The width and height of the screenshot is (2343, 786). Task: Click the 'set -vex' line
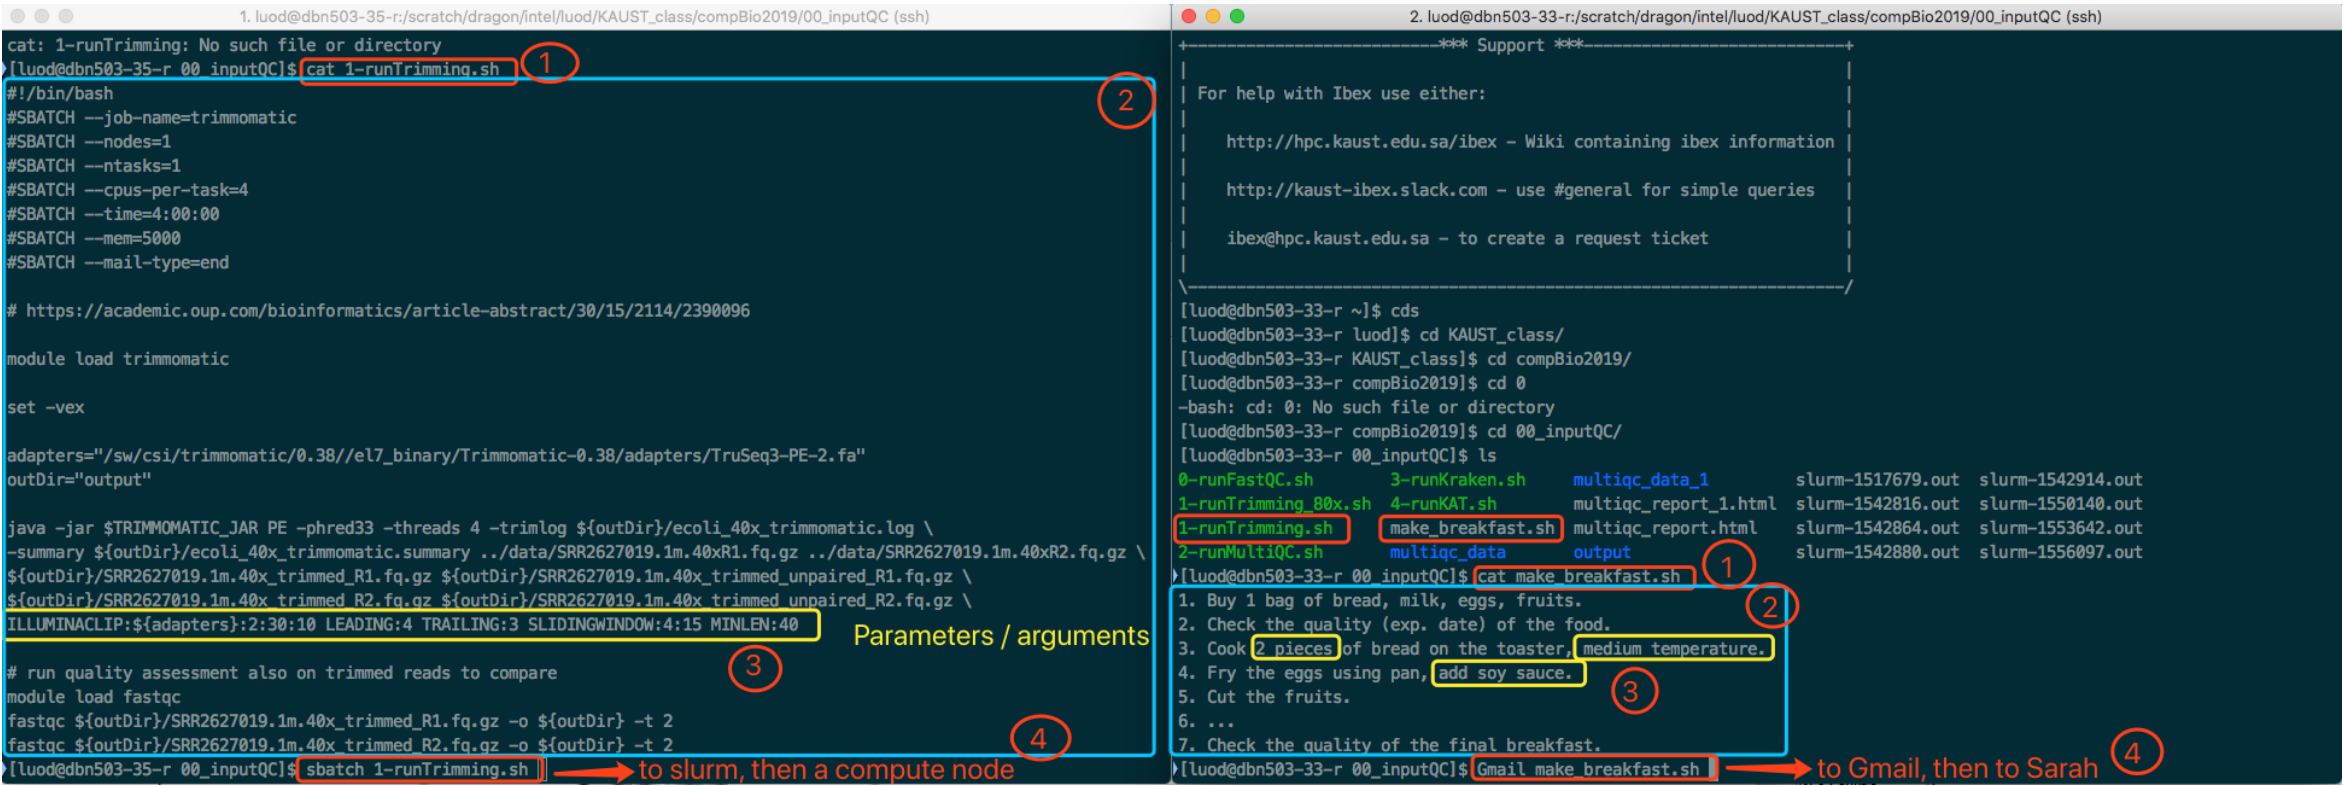click(x=46, y=407)
